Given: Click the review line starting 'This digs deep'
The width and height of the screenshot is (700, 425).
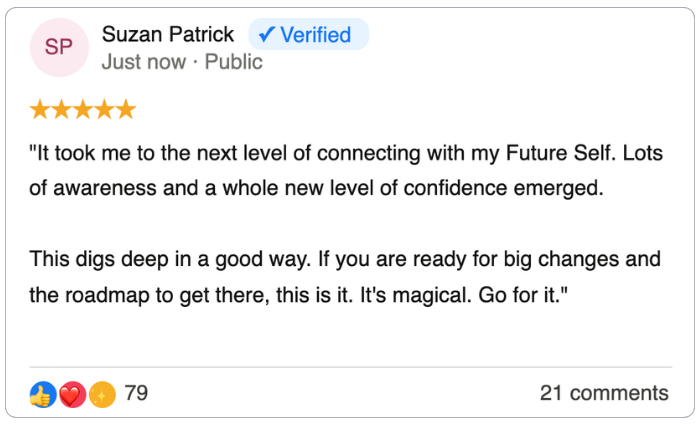Looking at the screenshot, I should pos(345,259).
